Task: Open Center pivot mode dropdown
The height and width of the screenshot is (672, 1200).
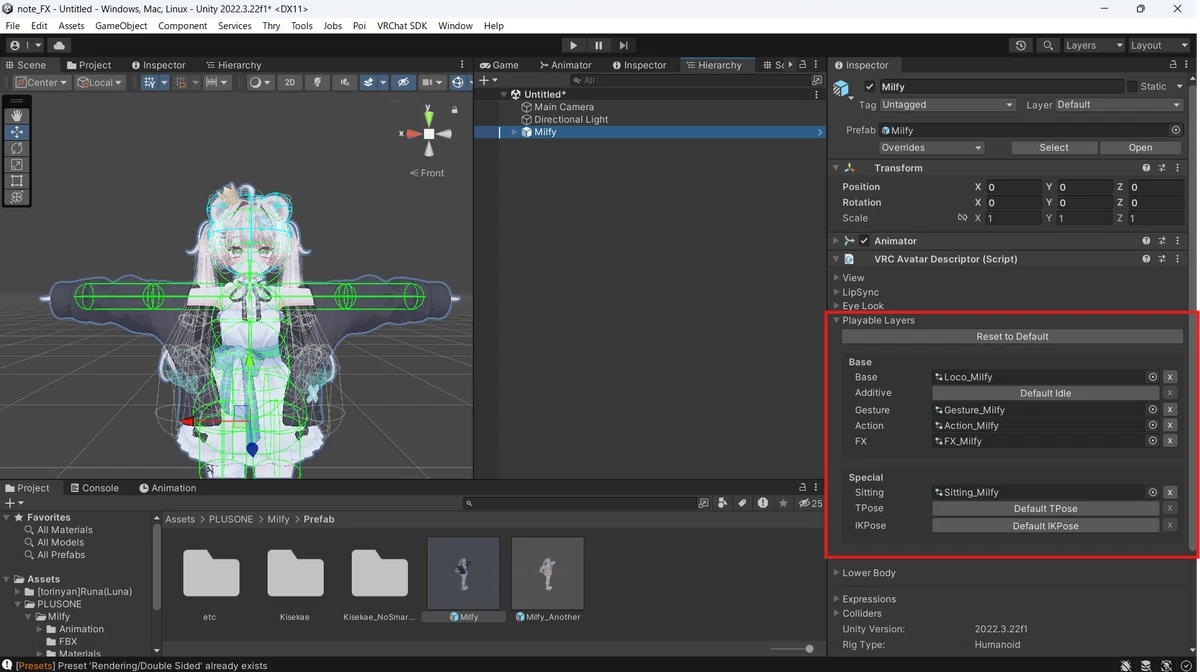Action: 41,82
